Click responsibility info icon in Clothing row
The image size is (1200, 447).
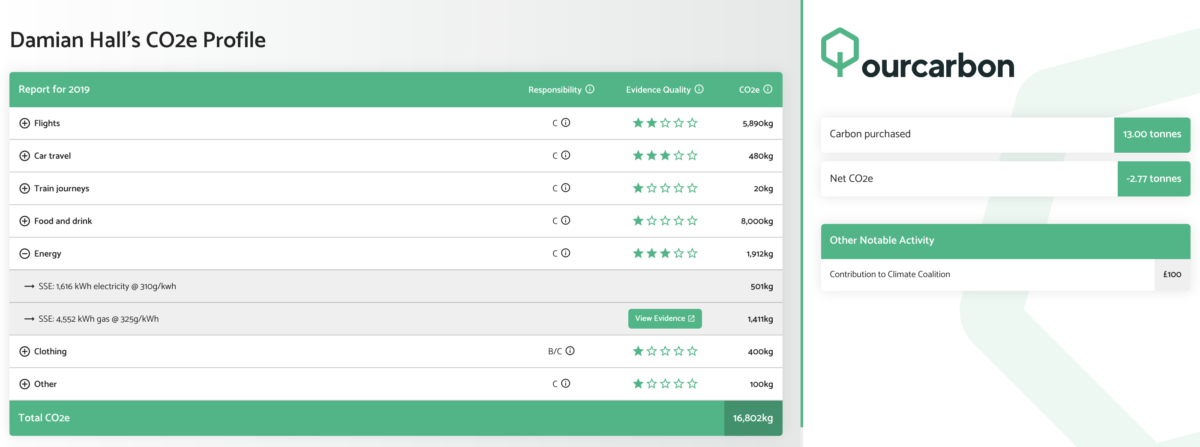(569, 352)
